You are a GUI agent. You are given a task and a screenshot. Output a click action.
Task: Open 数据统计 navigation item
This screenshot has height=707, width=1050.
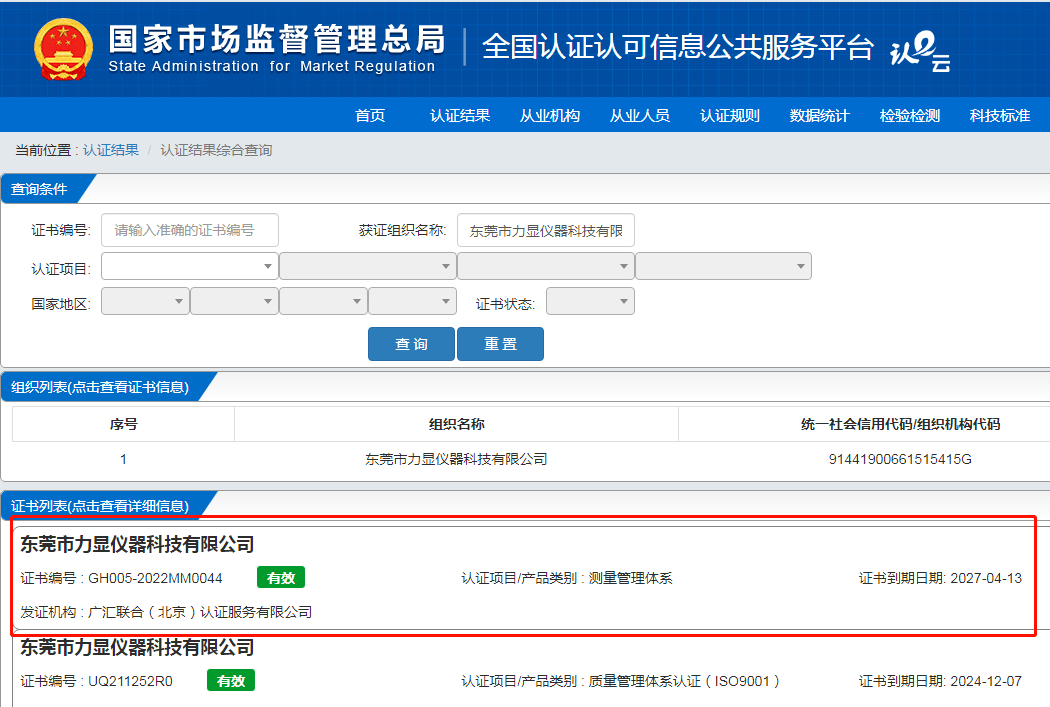tap(820, 115)
